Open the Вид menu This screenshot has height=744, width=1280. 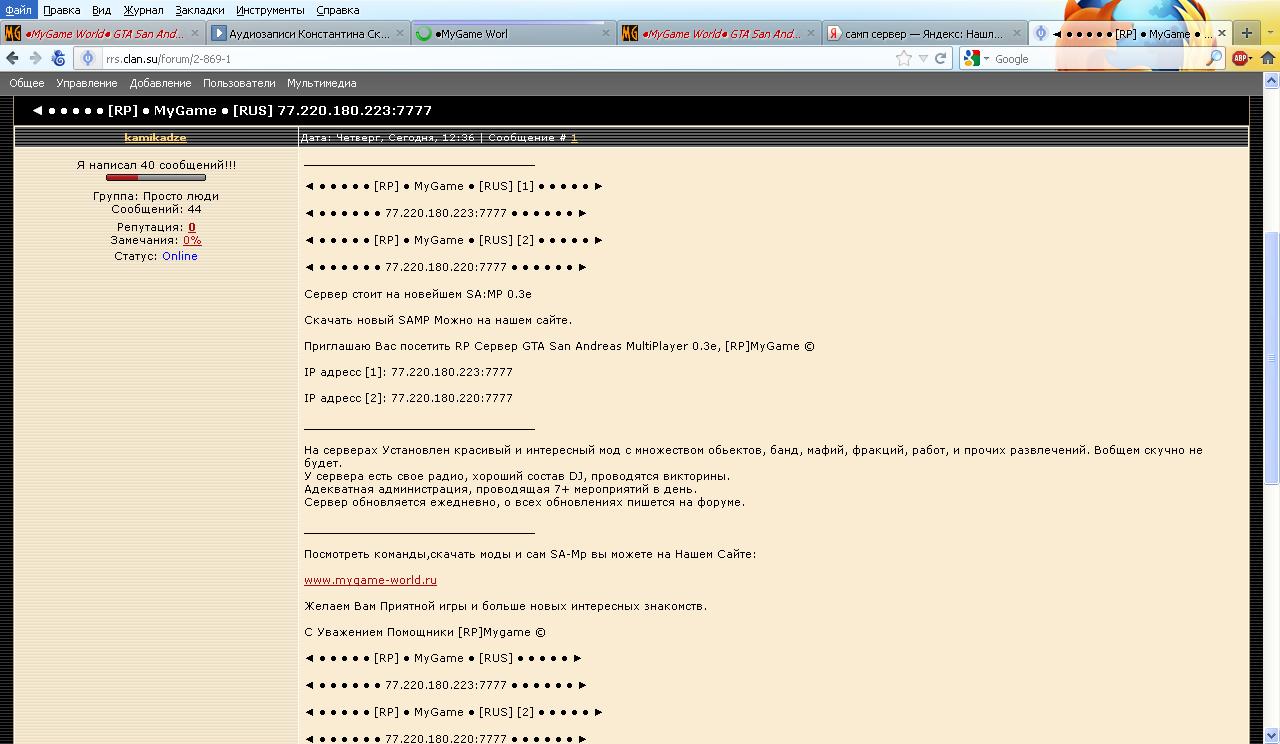[101, 10]
